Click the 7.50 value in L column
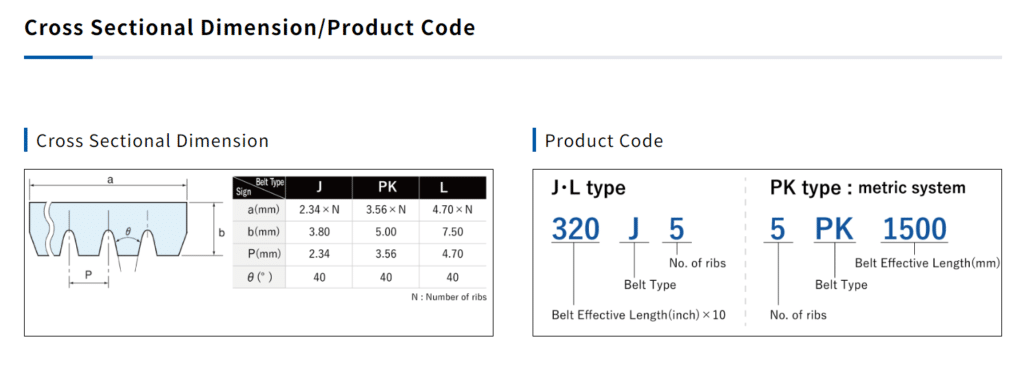The height and width of the screenshot is (377, 1024). [x=453, y=233]
